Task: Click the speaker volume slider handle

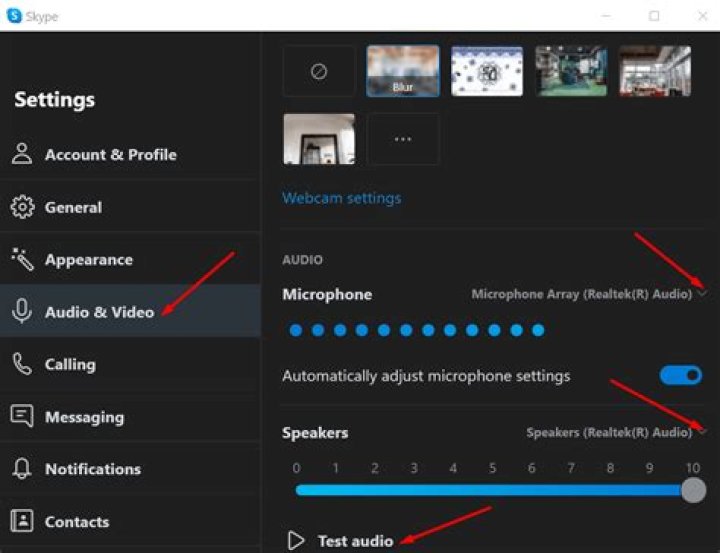Action: coord(693,490)
